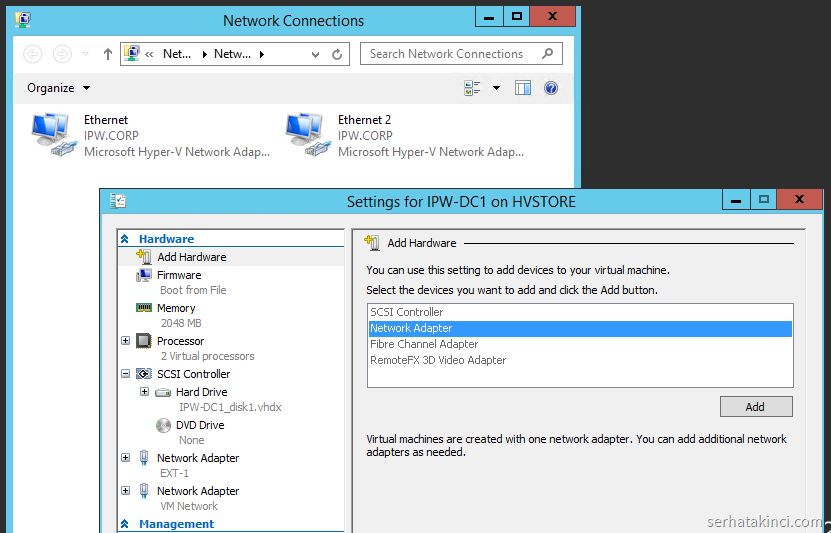The height and width of the screenshot is (533, 831).
Task: Click the Back arrow in Network Connections
Action: point(33,54)
